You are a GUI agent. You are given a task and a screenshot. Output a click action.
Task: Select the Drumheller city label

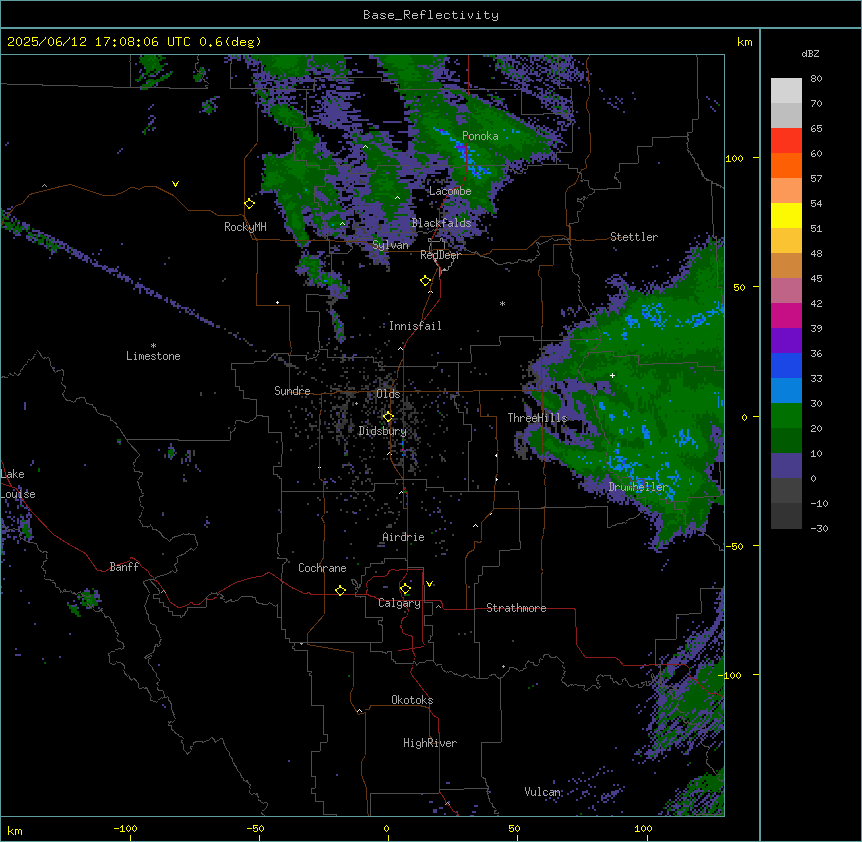[x=638, y=488]
